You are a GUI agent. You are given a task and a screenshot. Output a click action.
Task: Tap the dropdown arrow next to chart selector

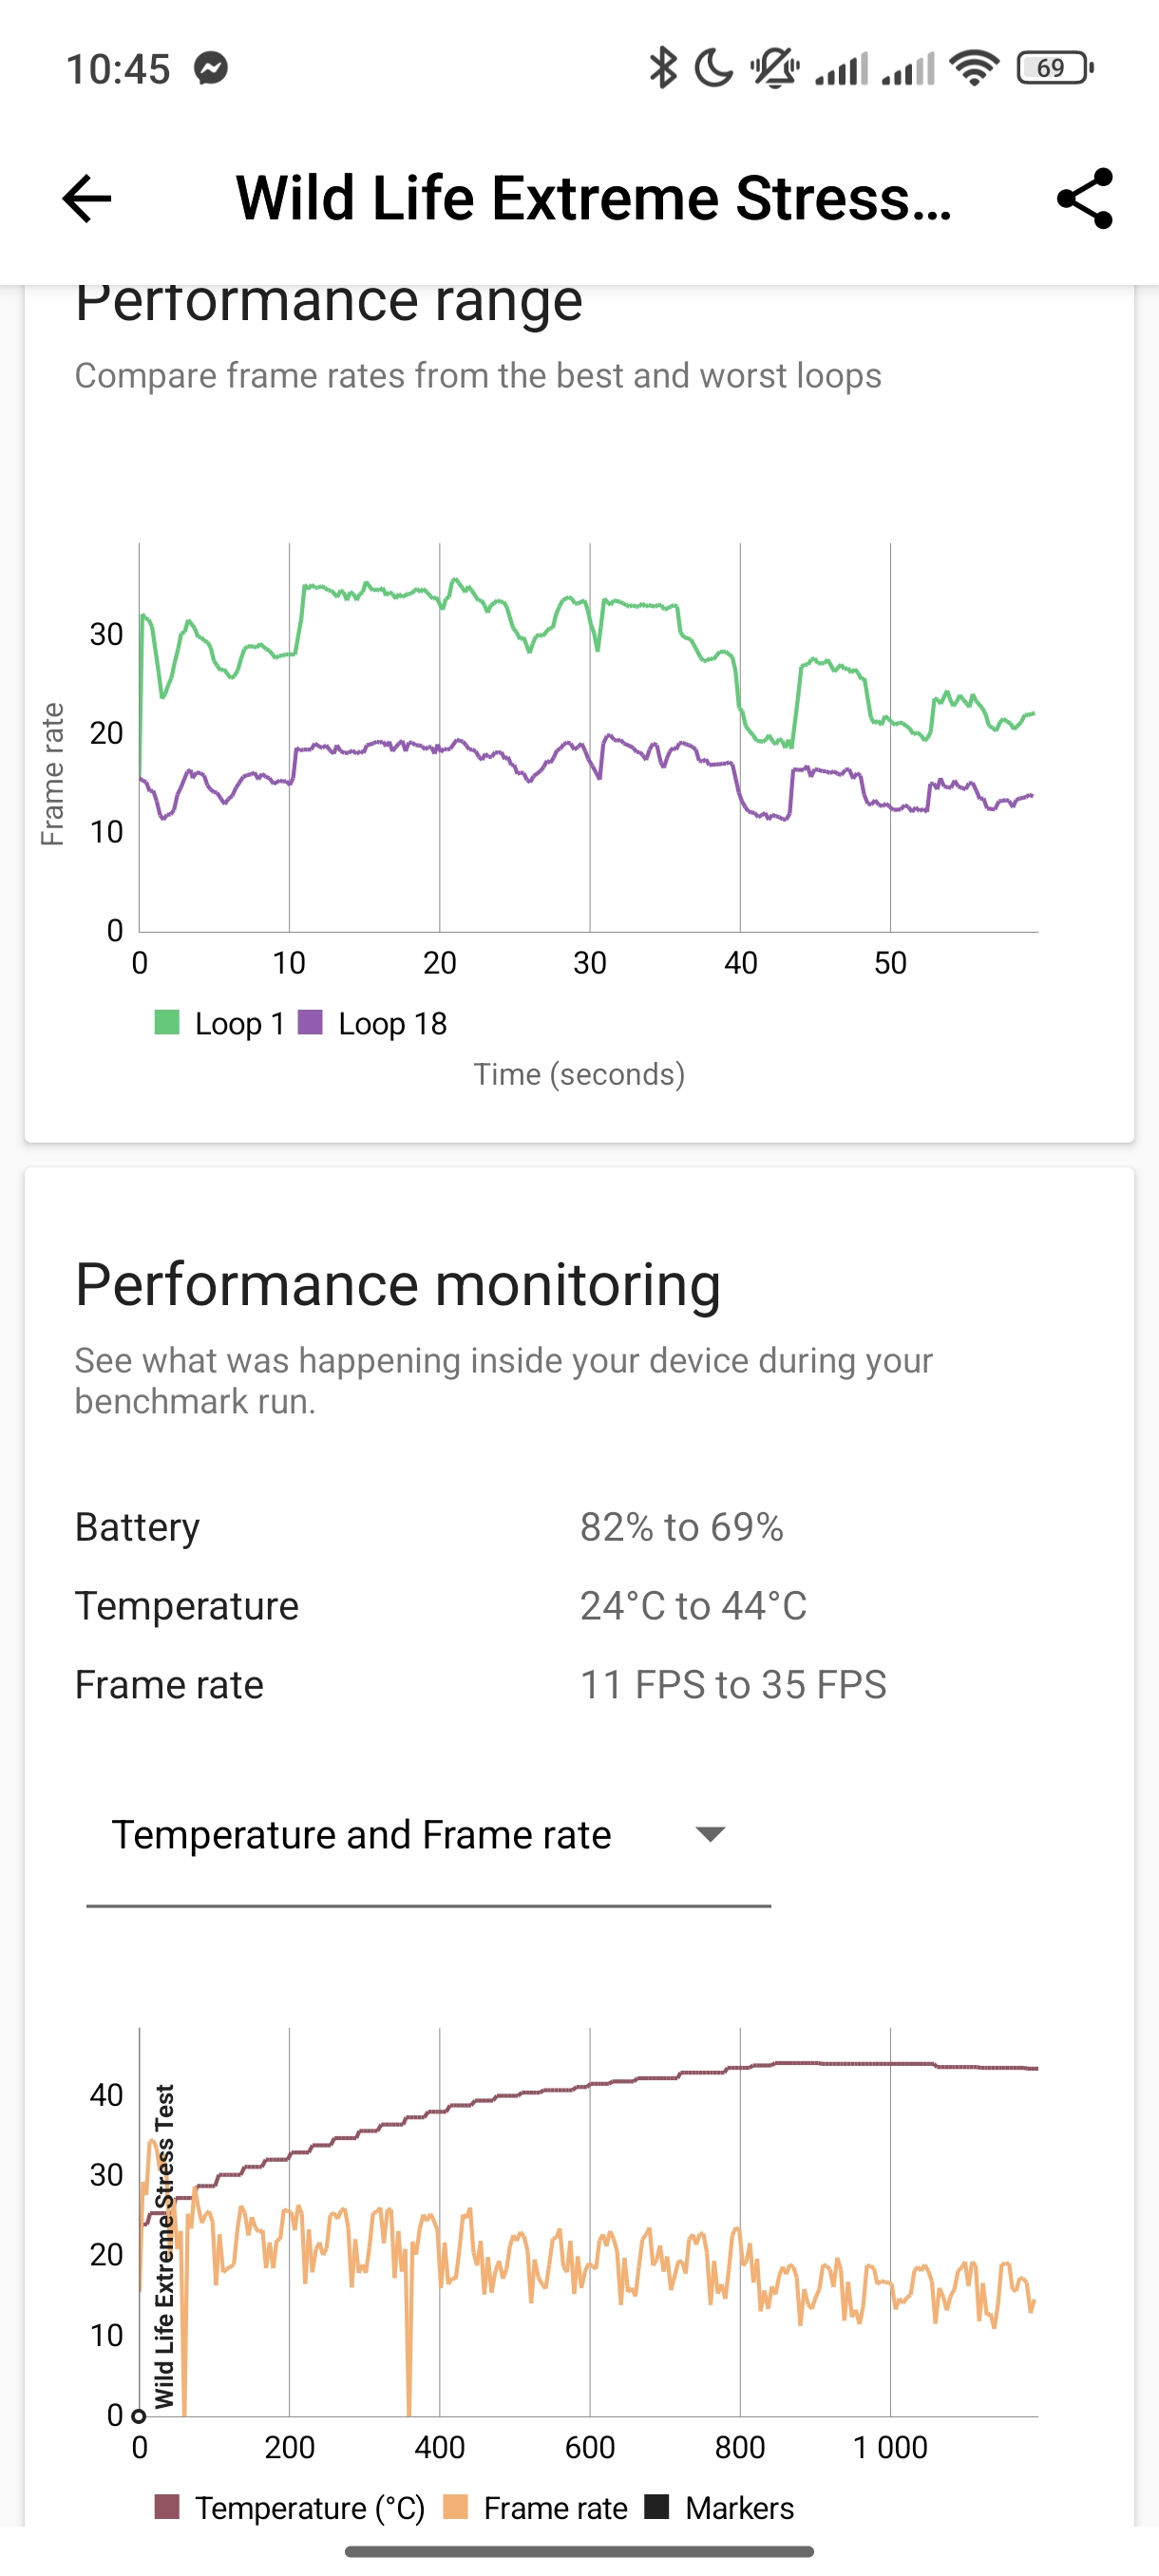click(x=710, y=1835)
